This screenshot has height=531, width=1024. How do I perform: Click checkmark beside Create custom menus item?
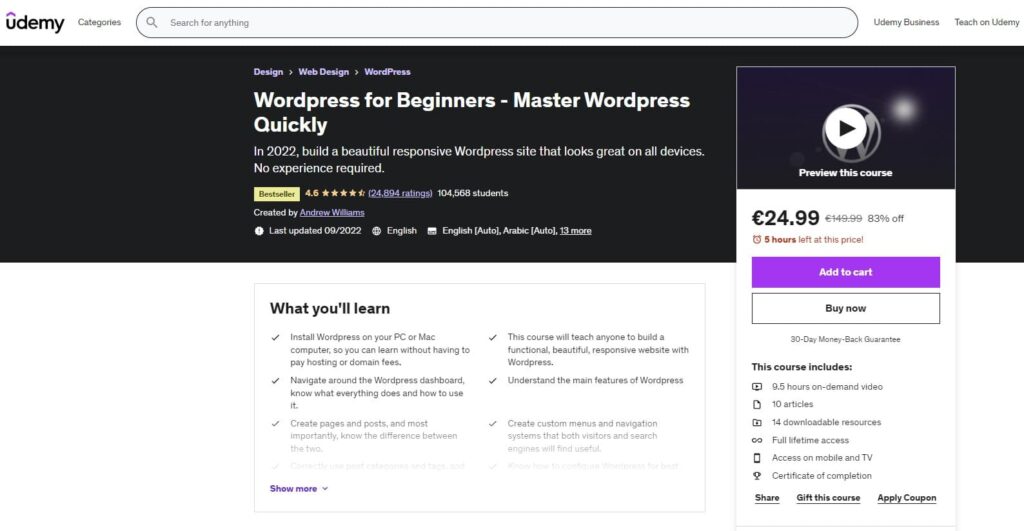point(492,424)
